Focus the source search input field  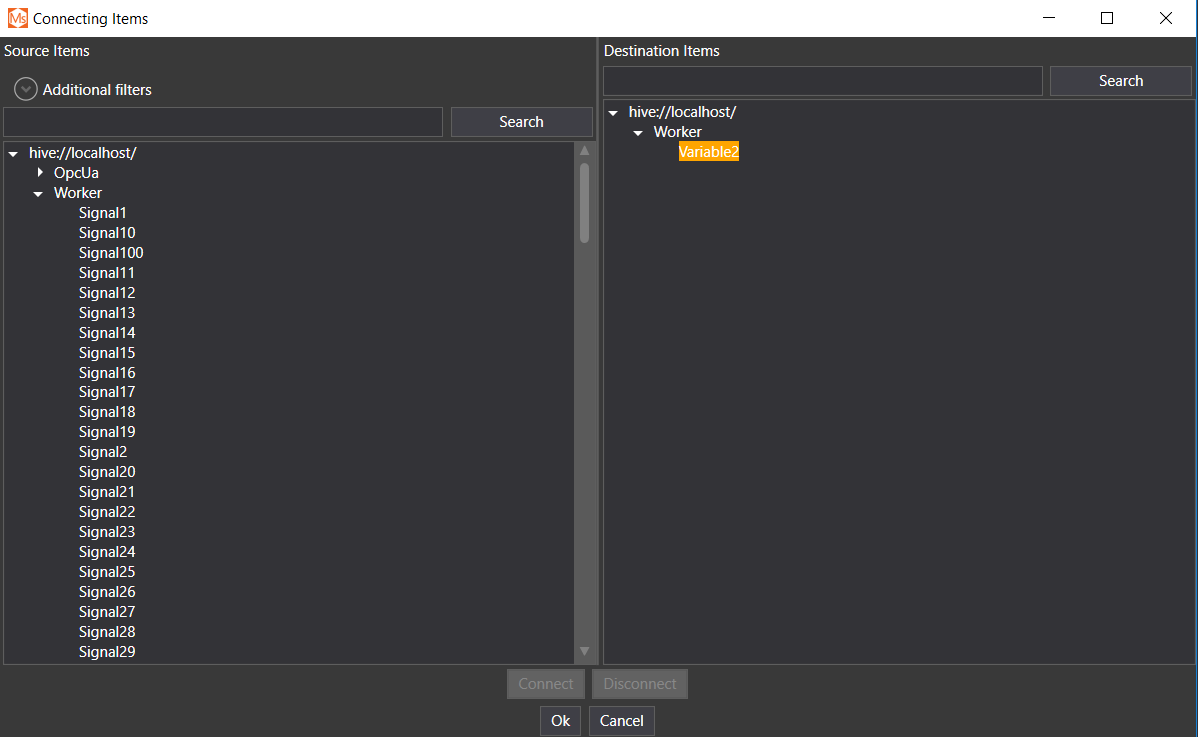[x=223, y=122]
